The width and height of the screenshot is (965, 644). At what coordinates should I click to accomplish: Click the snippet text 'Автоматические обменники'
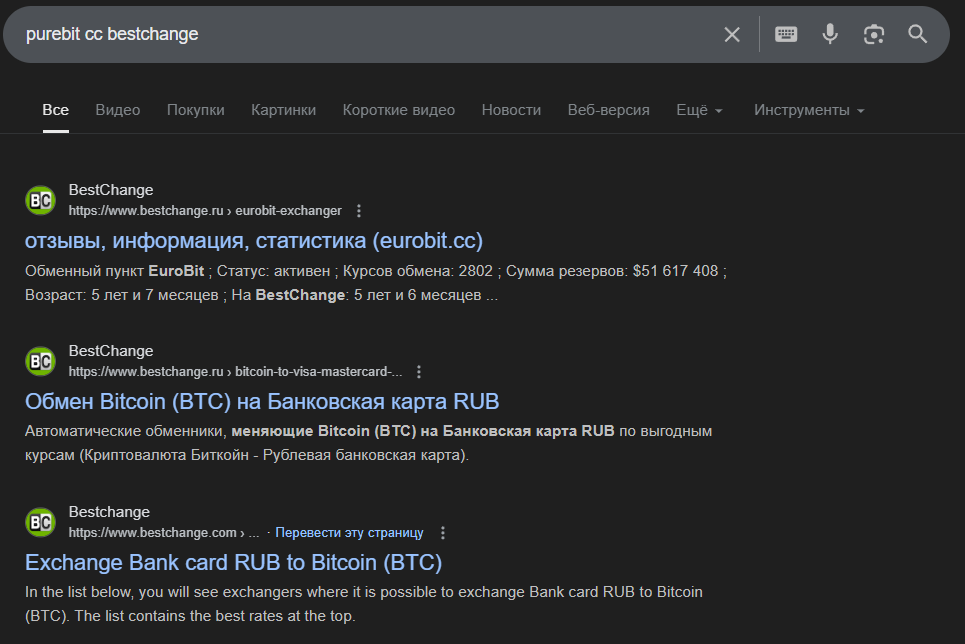tap(126, 431)
